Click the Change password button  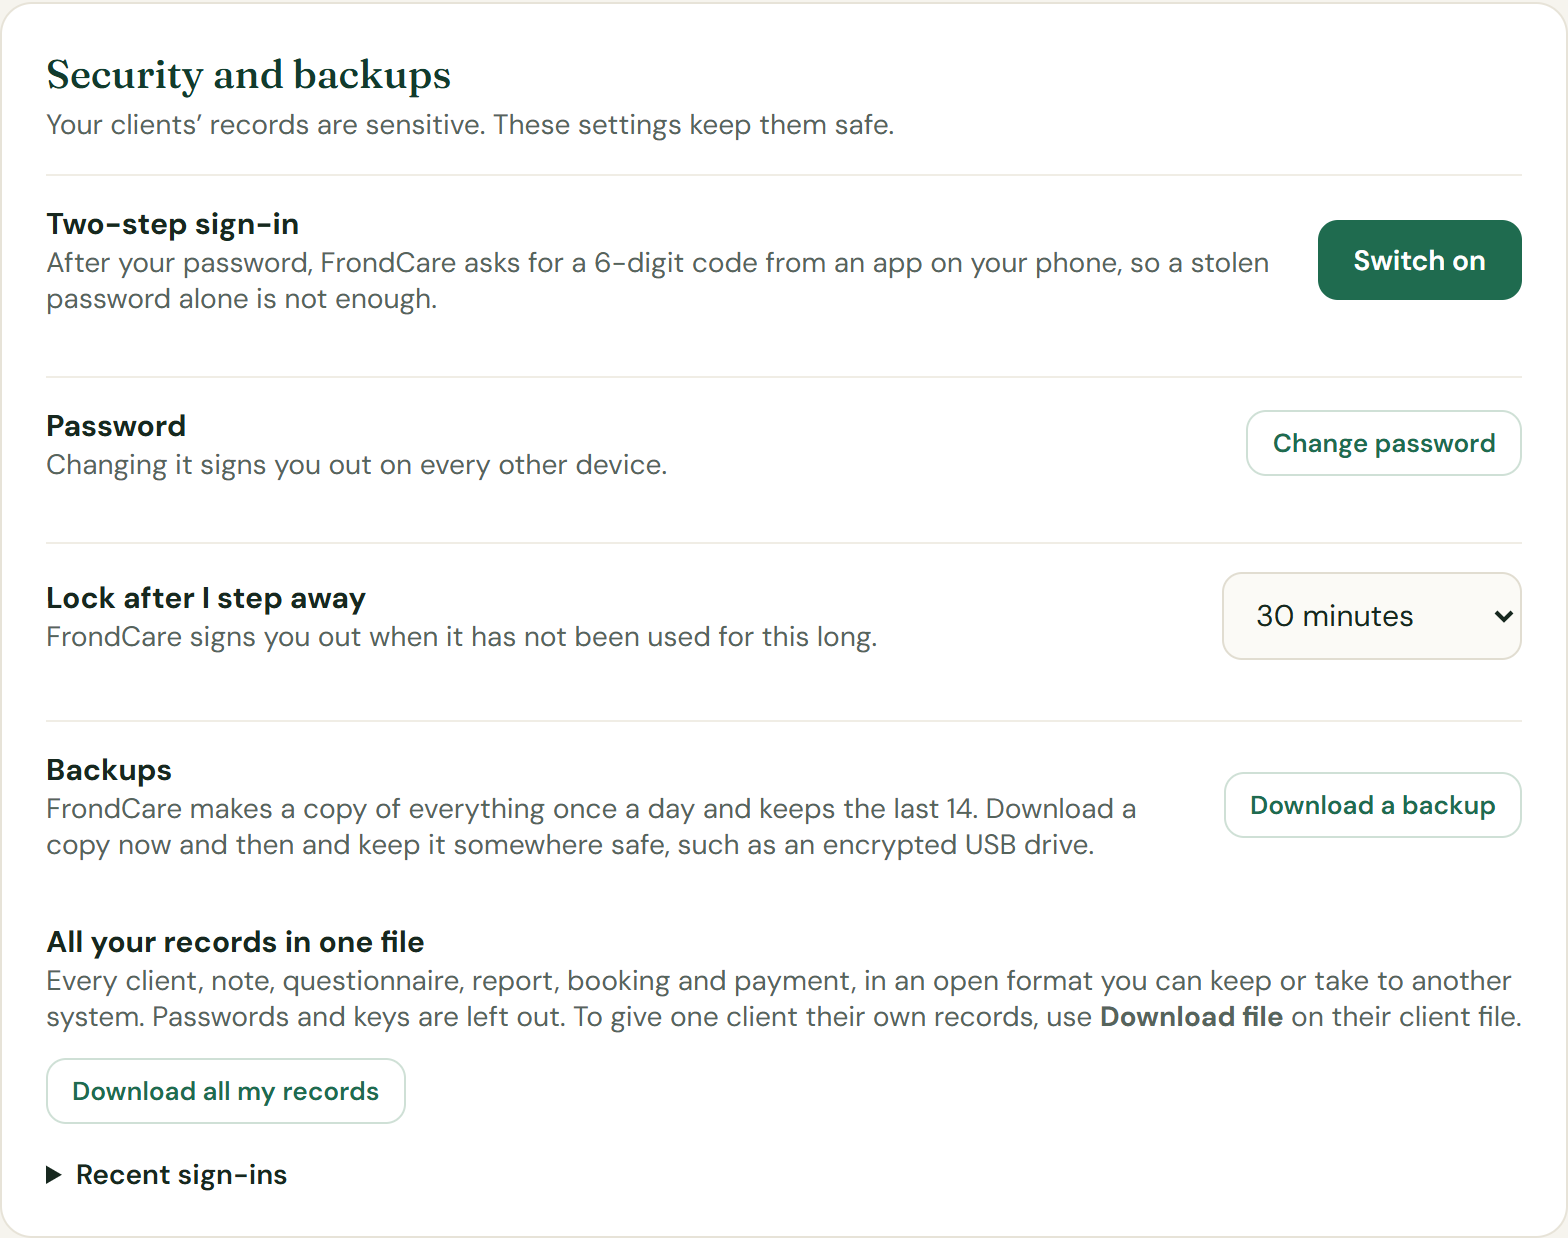[x=1384, y=443]
